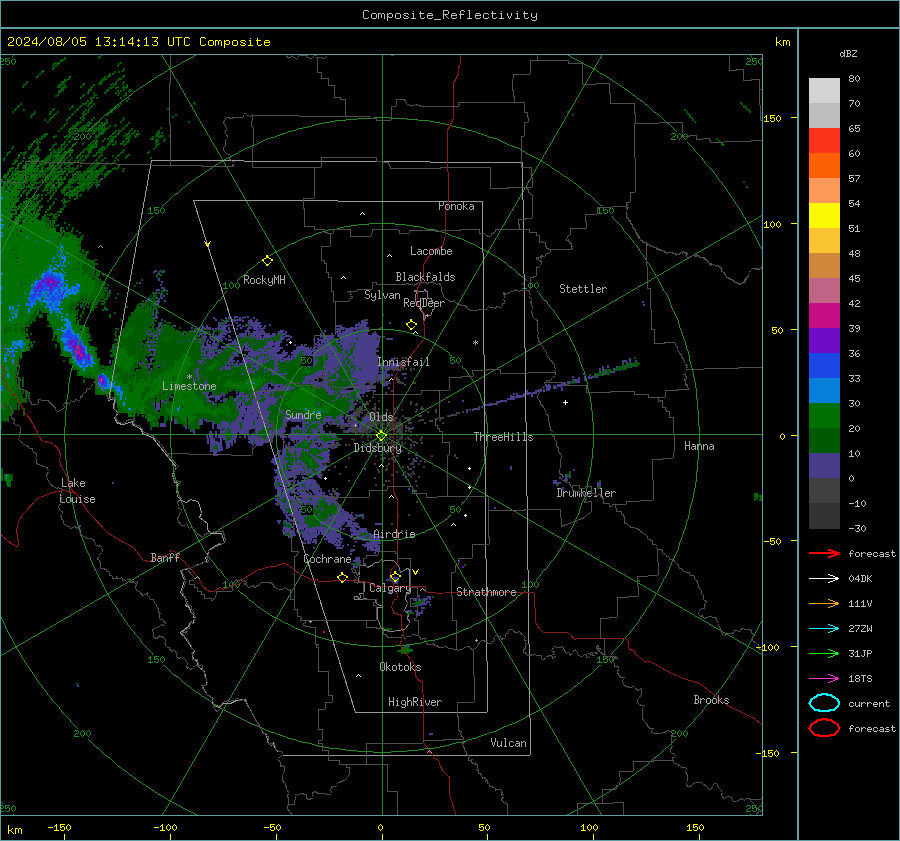The height and width of the screenshot is (841, 900).
Task: Click the Drumheller label
Action: coord(586,493)
